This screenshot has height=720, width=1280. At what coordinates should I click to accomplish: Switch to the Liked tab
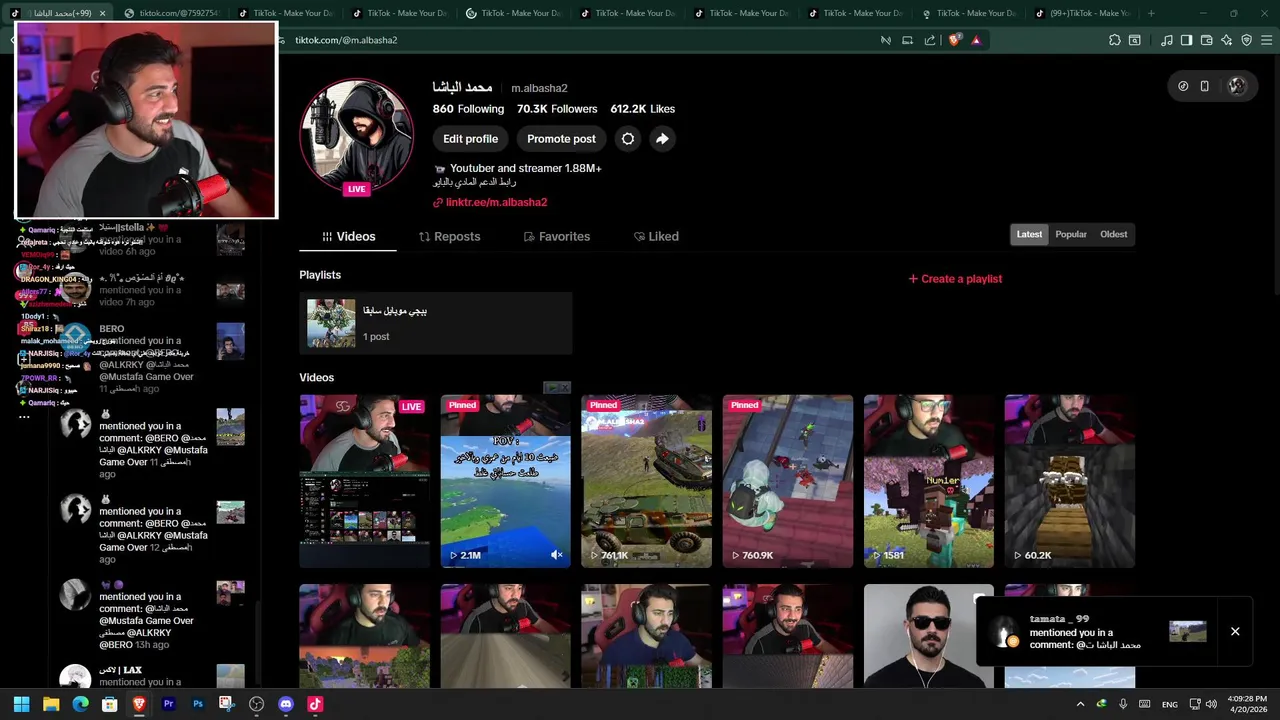click(x=656, y=237)
